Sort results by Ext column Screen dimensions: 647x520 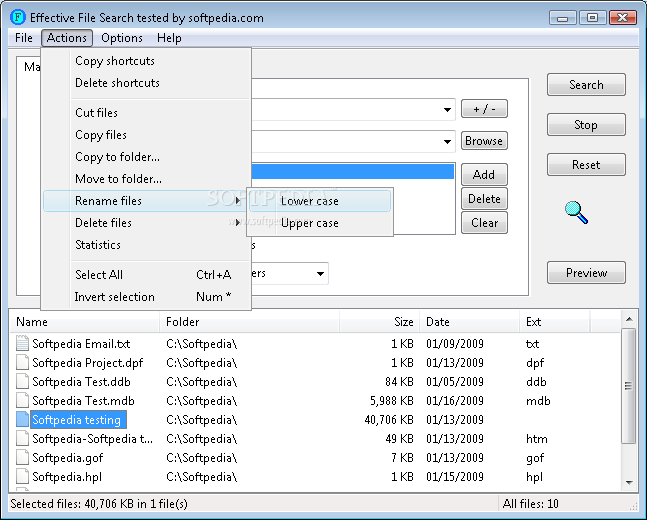pyautogui.click(x=555, y=322)
